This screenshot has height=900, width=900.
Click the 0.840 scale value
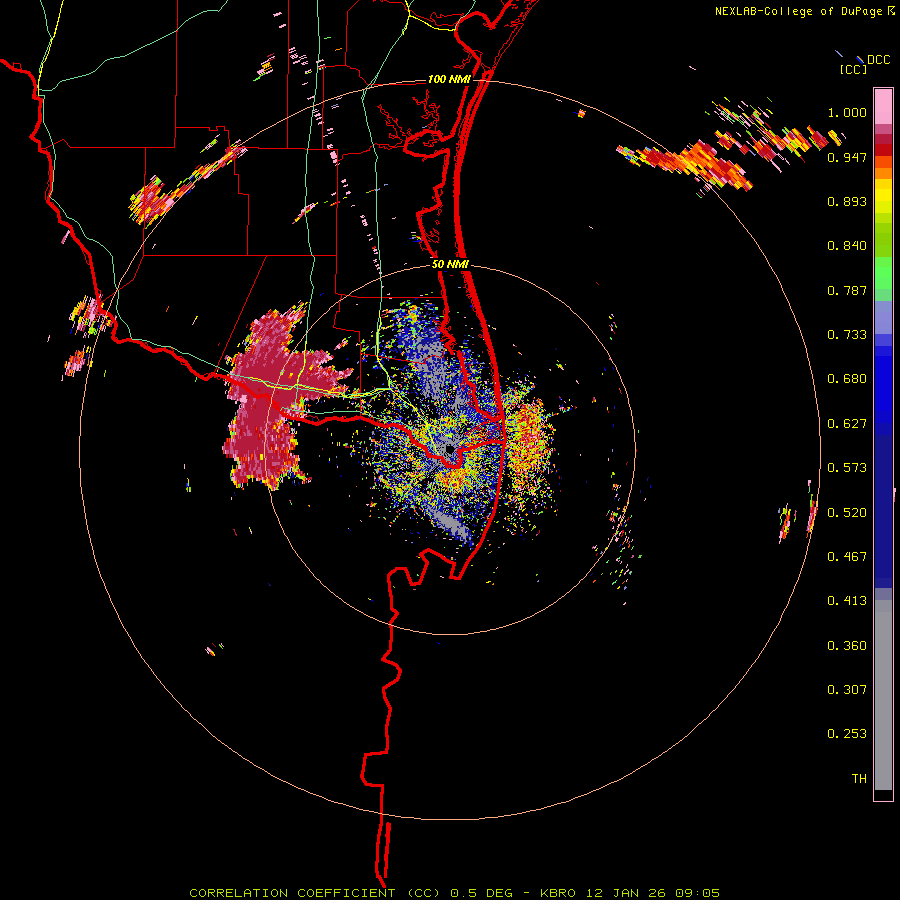coord(847,246)
